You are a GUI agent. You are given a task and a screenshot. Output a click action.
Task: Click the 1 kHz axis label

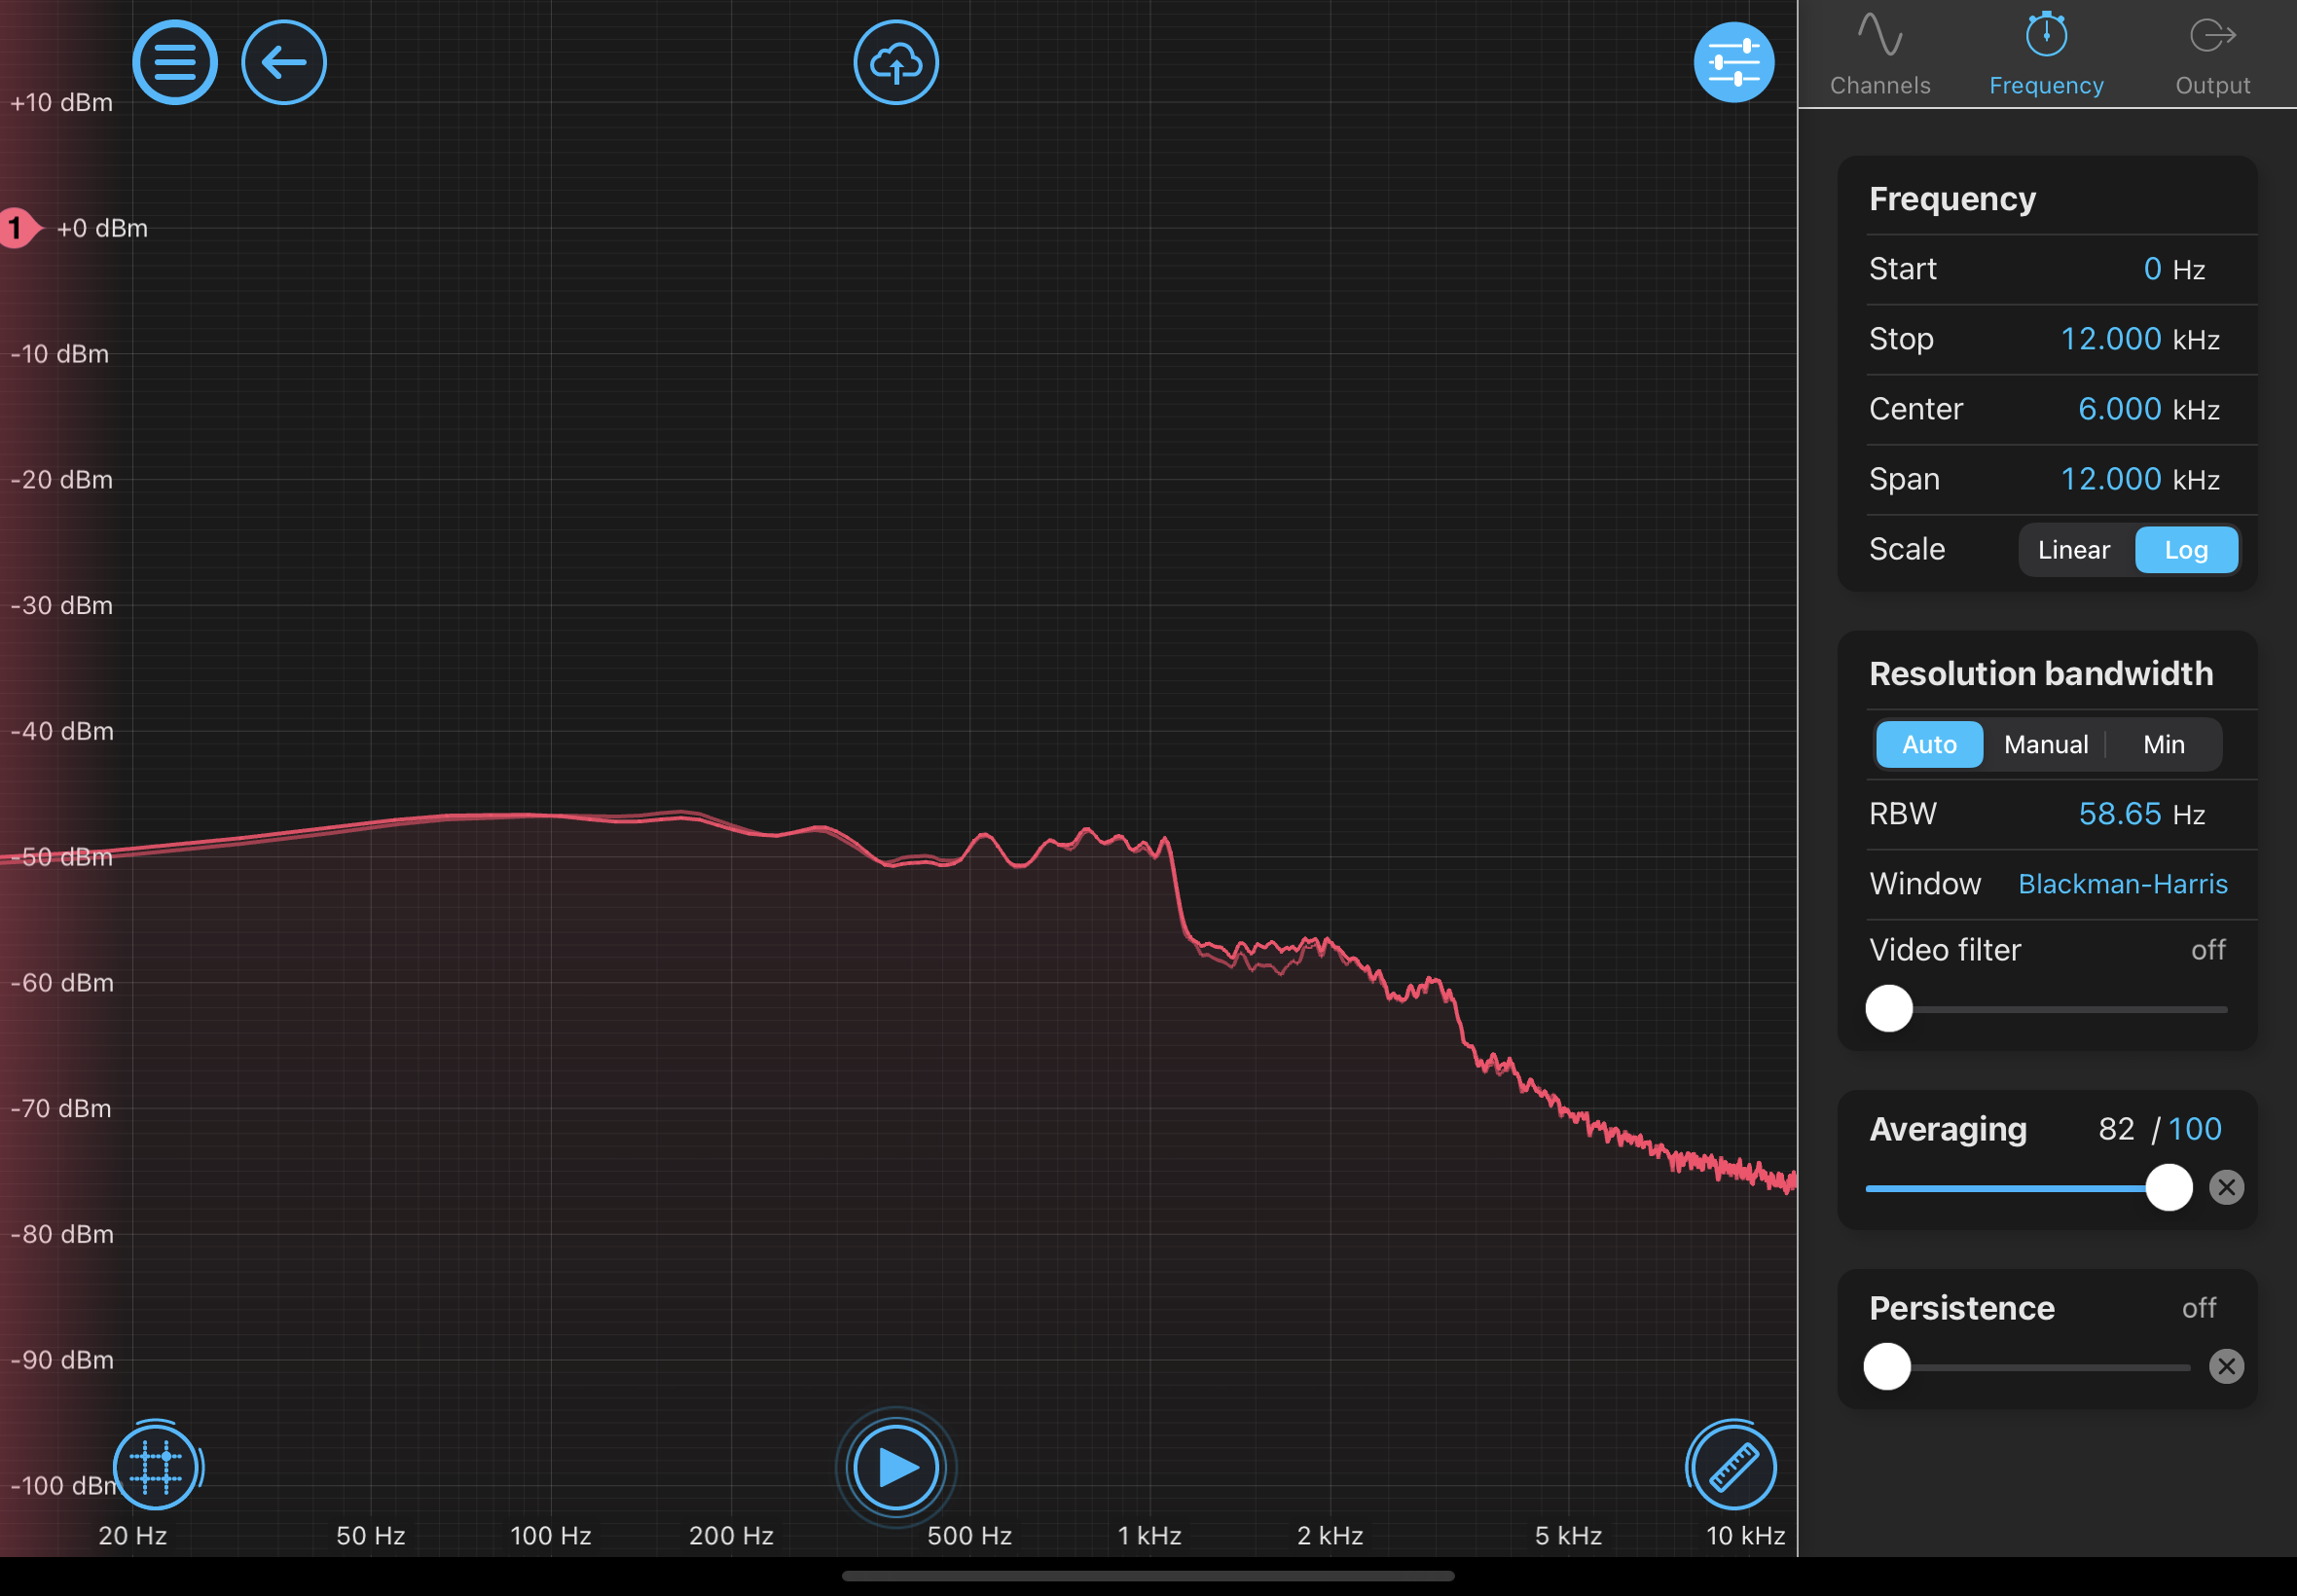click(x=1149, y=1536)
